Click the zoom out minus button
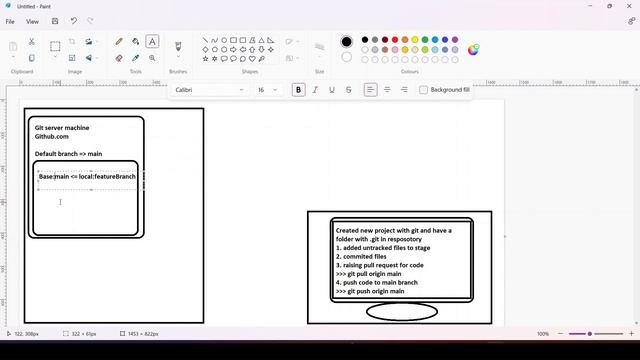This screenshot has width=640, height=360. tap(560, 333)
